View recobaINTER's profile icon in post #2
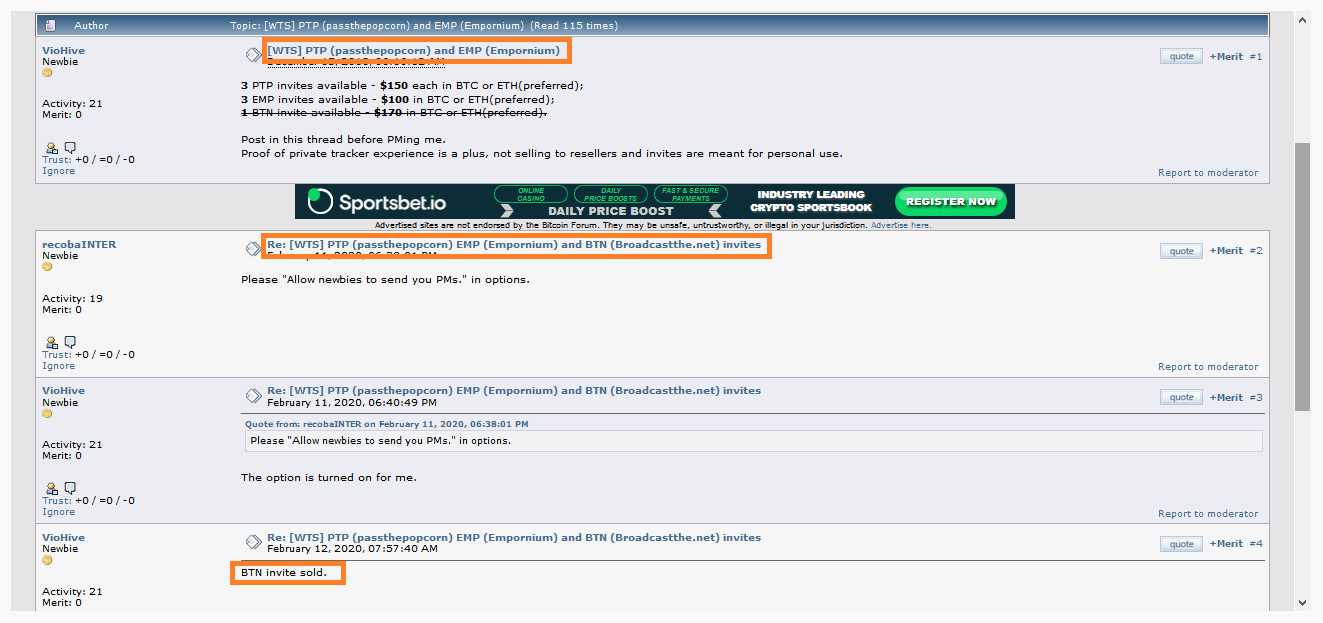The width and height of the screenshot is (1323, 623). (52, 342)
